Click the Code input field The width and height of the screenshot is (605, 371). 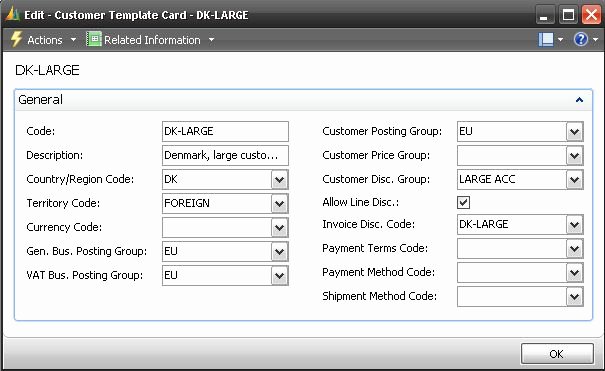pos(225,132)
